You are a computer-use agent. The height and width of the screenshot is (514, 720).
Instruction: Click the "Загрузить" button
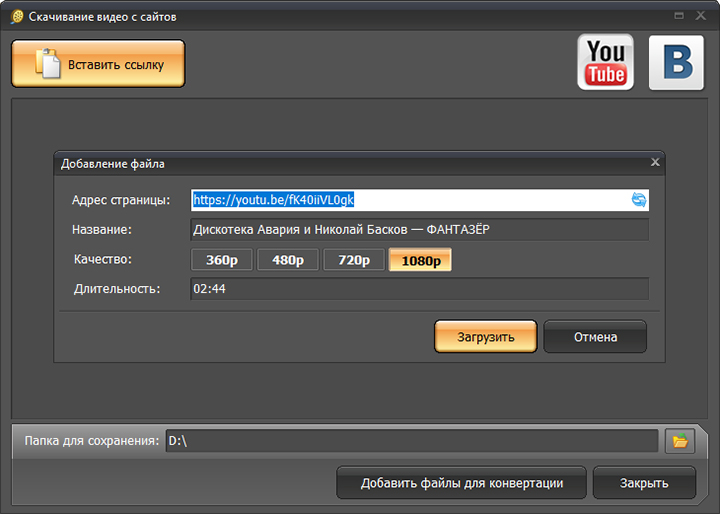point(485,337)
